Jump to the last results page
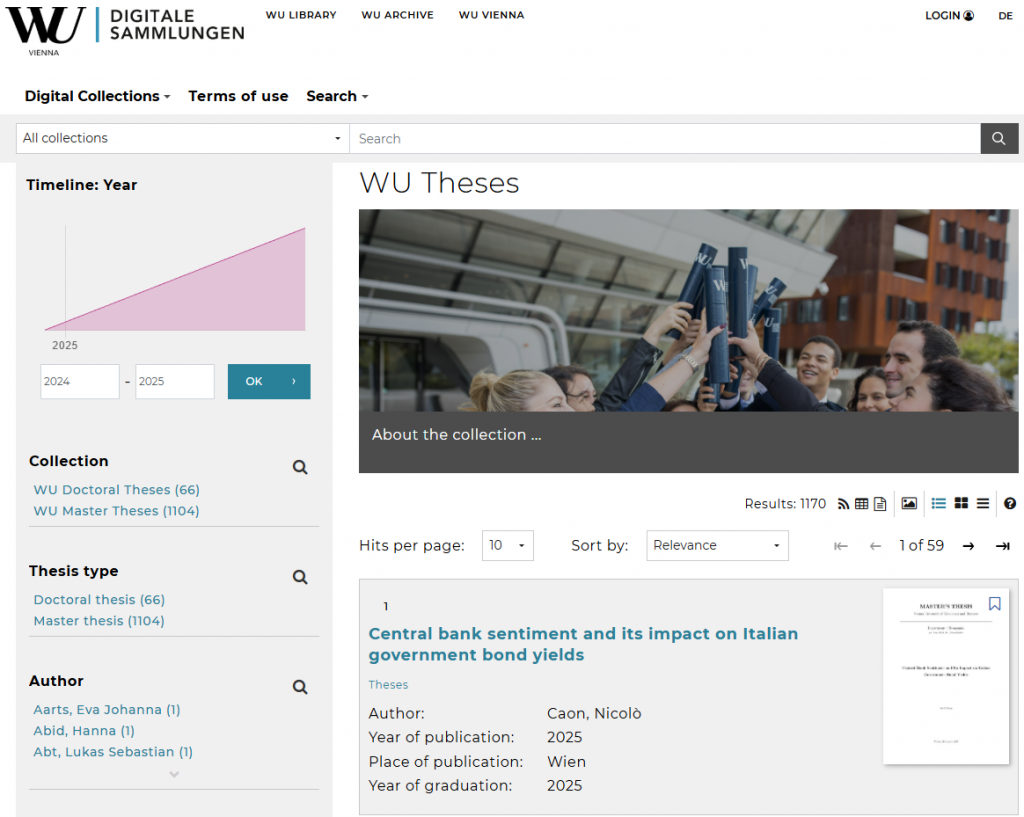Screen dimensions: 1024x817 [1002, 546]
